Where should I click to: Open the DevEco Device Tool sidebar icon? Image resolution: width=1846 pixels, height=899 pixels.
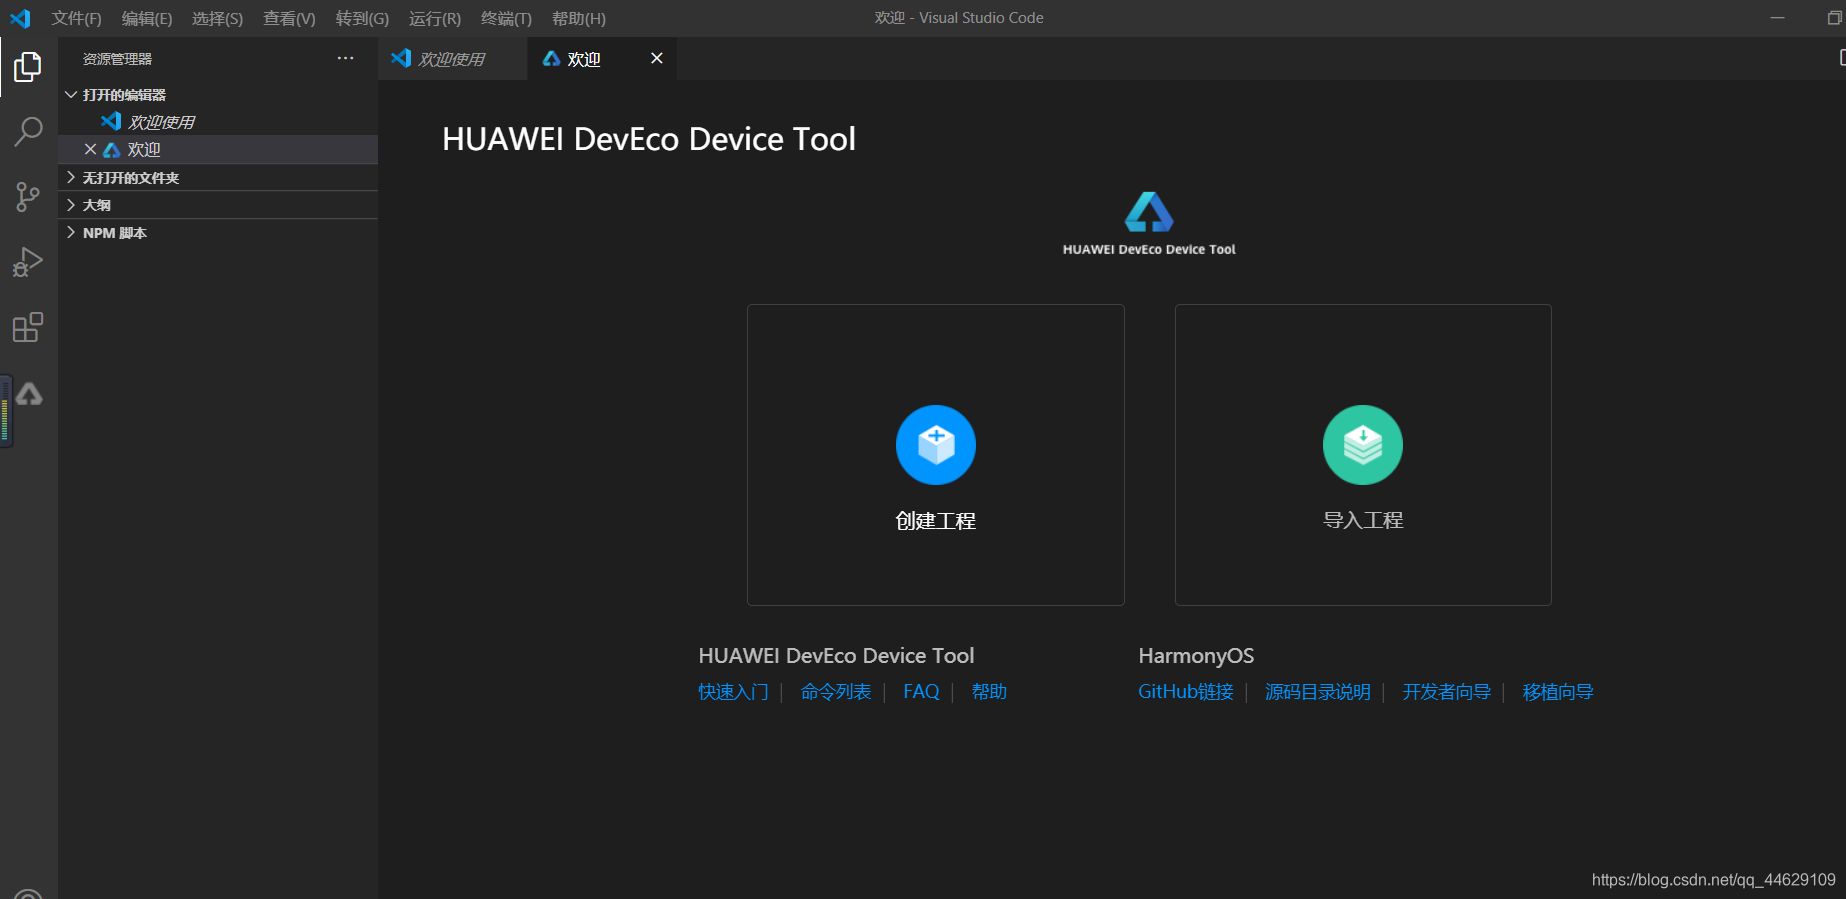pyautogui.click(x=29, y=394)
